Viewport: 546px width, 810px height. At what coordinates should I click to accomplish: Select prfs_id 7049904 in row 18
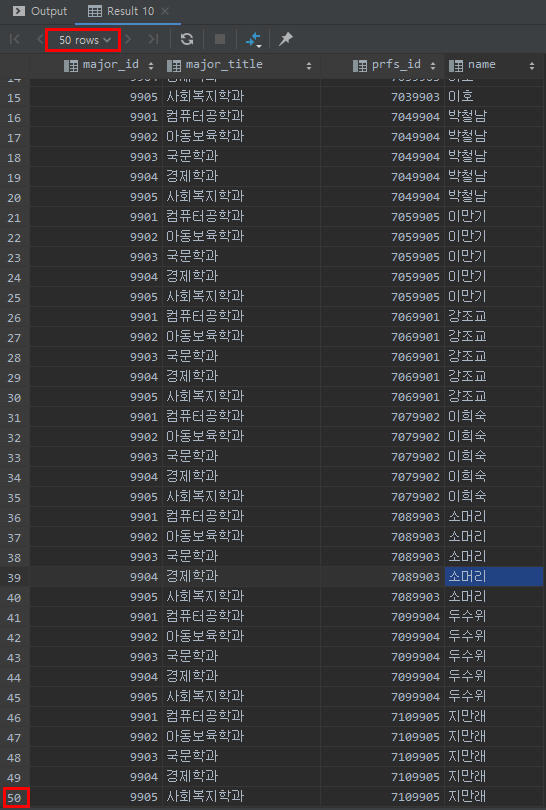tap(382, 157)
